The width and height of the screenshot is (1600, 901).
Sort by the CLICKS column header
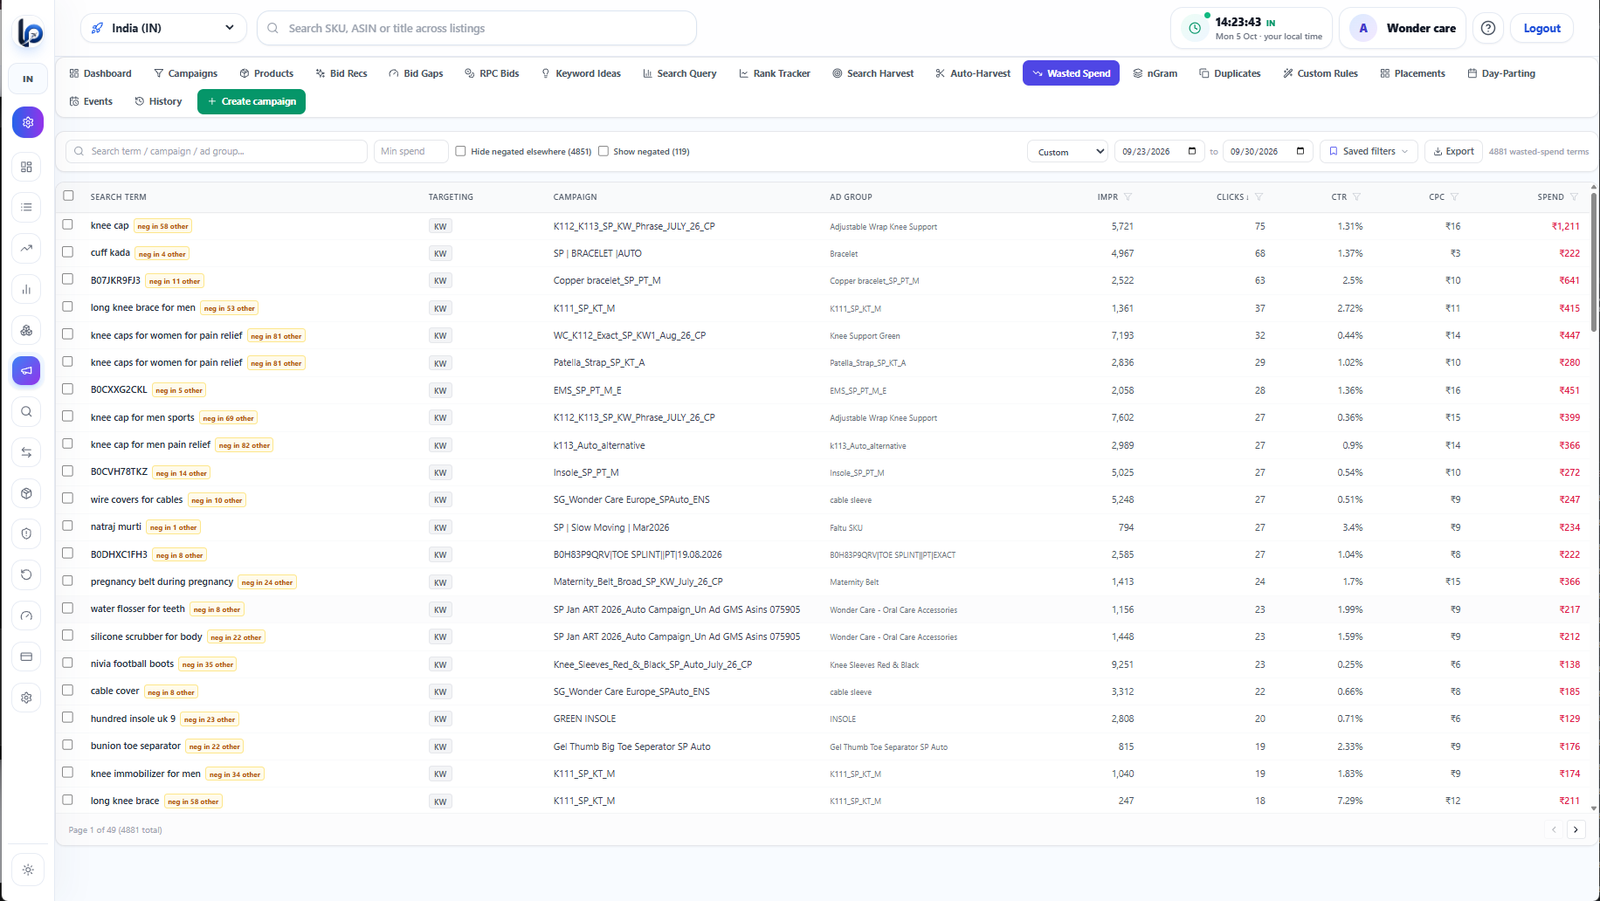(x=1232, y=197)
